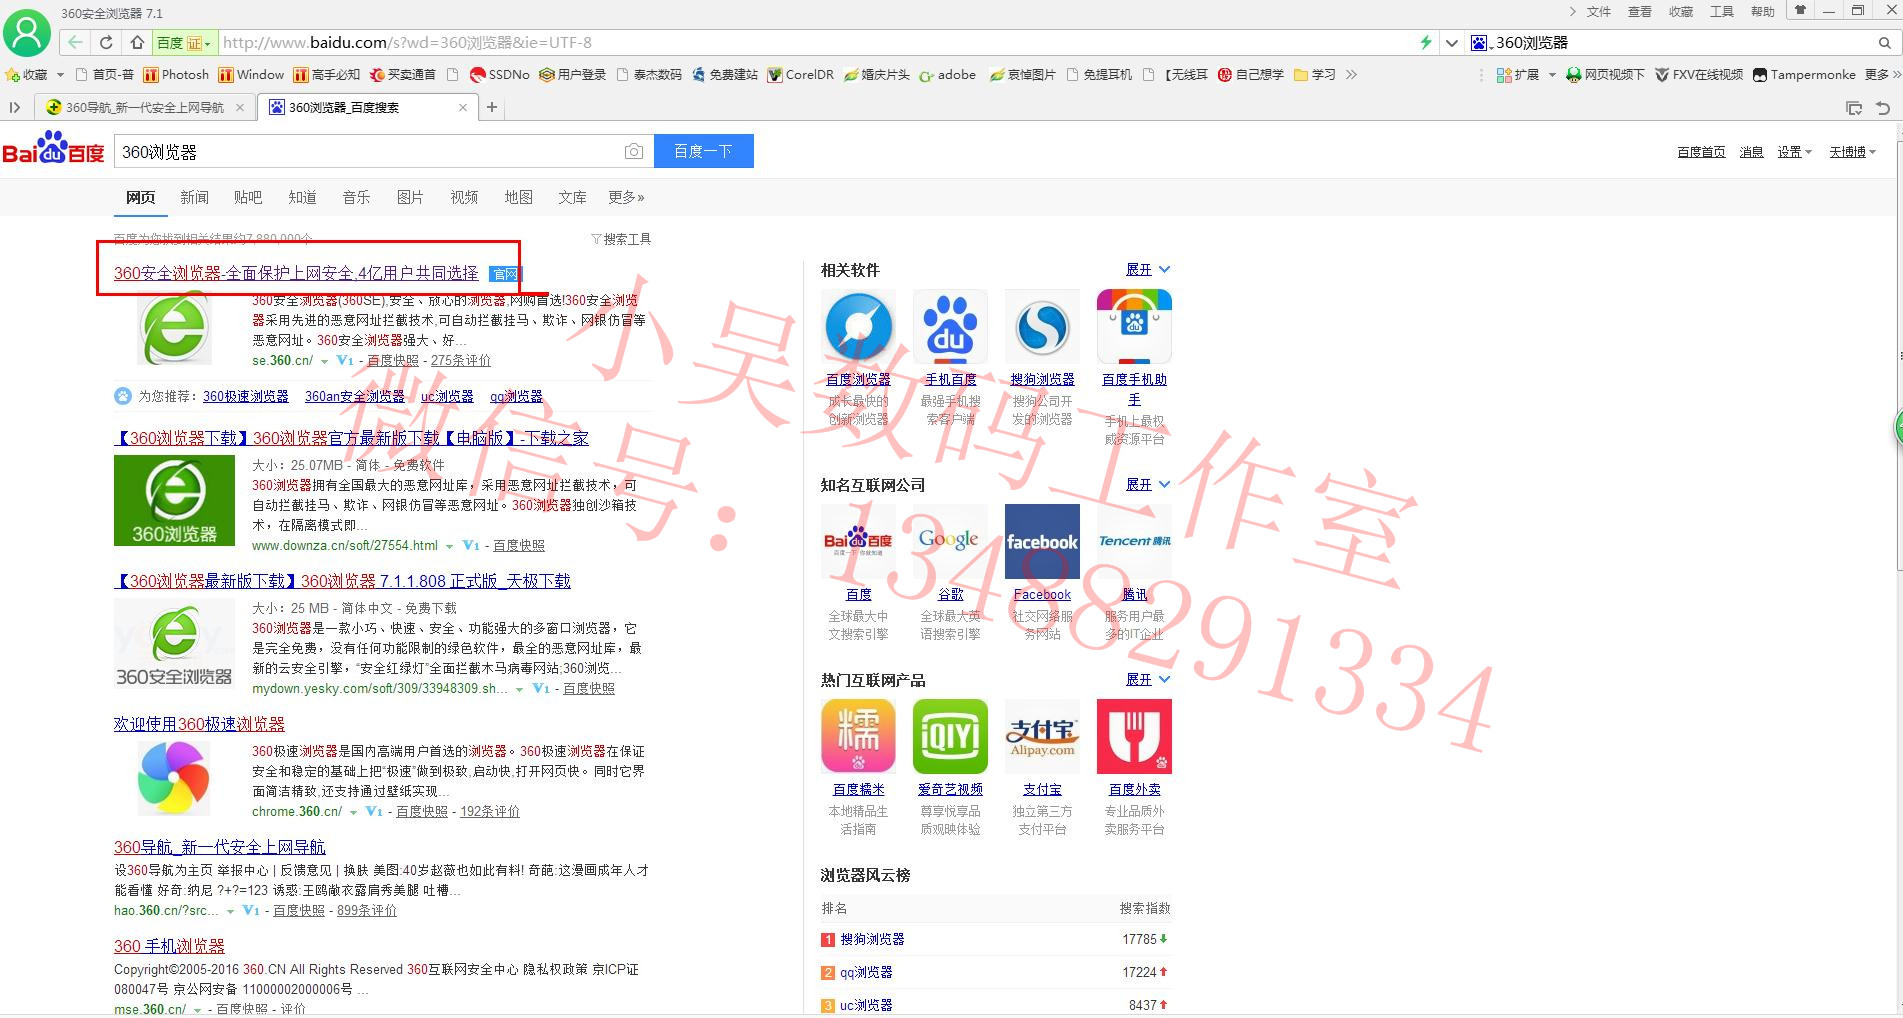
Task: Click the 网页视频下 mushroom extension icon
Action: [x=1573, y=74]
